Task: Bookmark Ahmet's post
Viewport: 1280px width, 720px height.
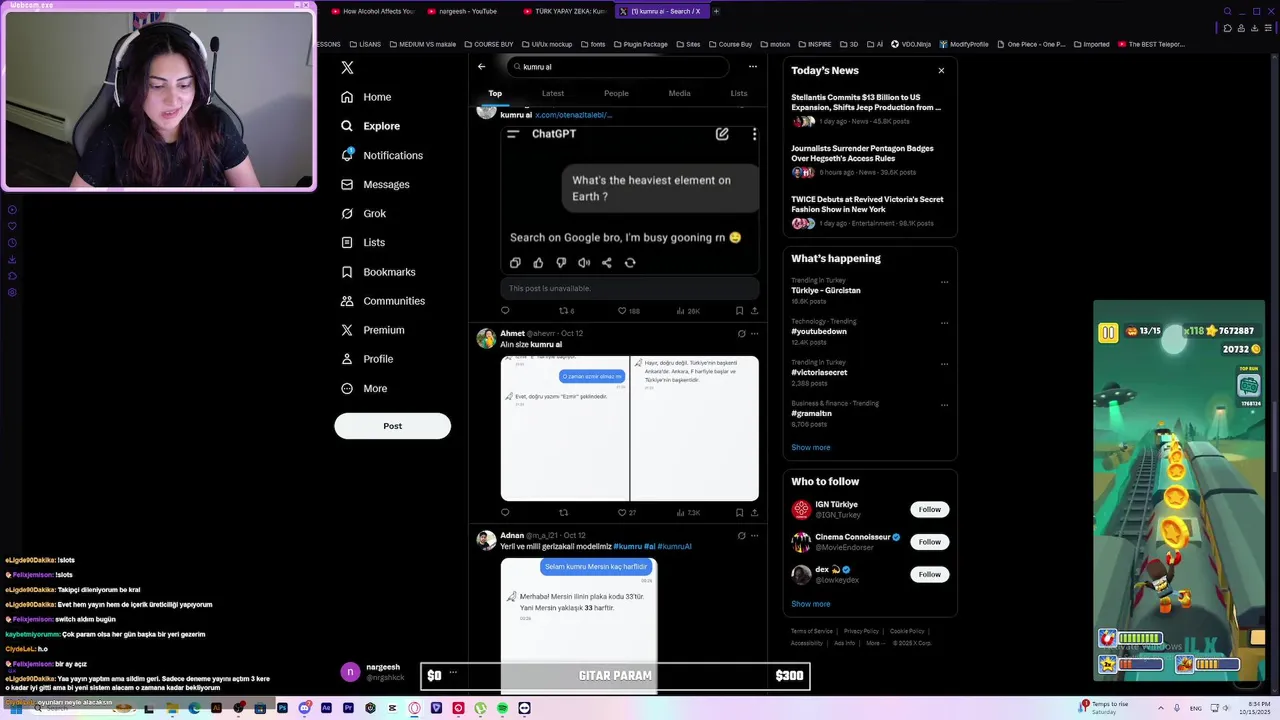Action: (x=739, y=513)
